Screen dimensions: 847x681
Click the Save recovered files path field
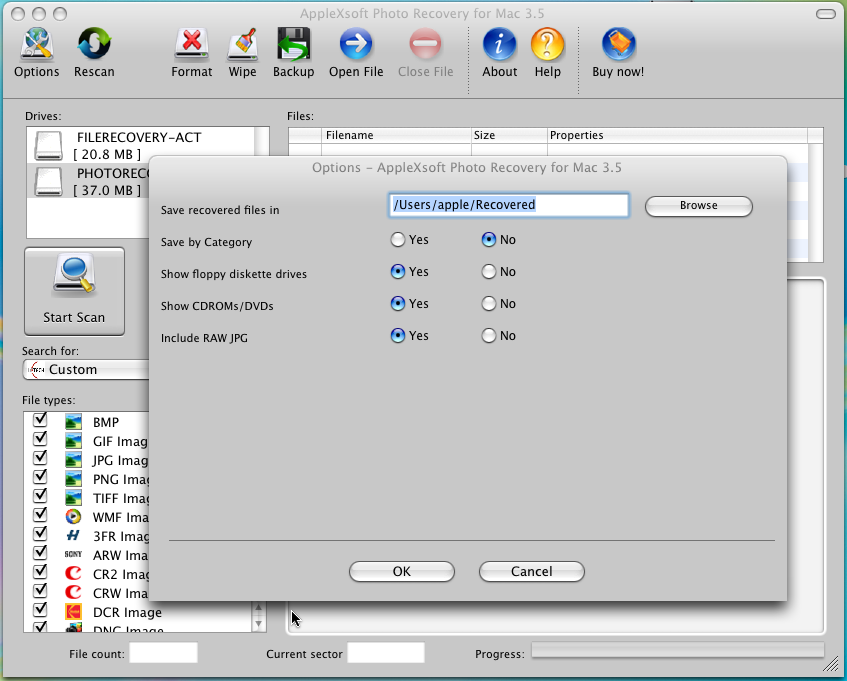[x=508, y=205]
